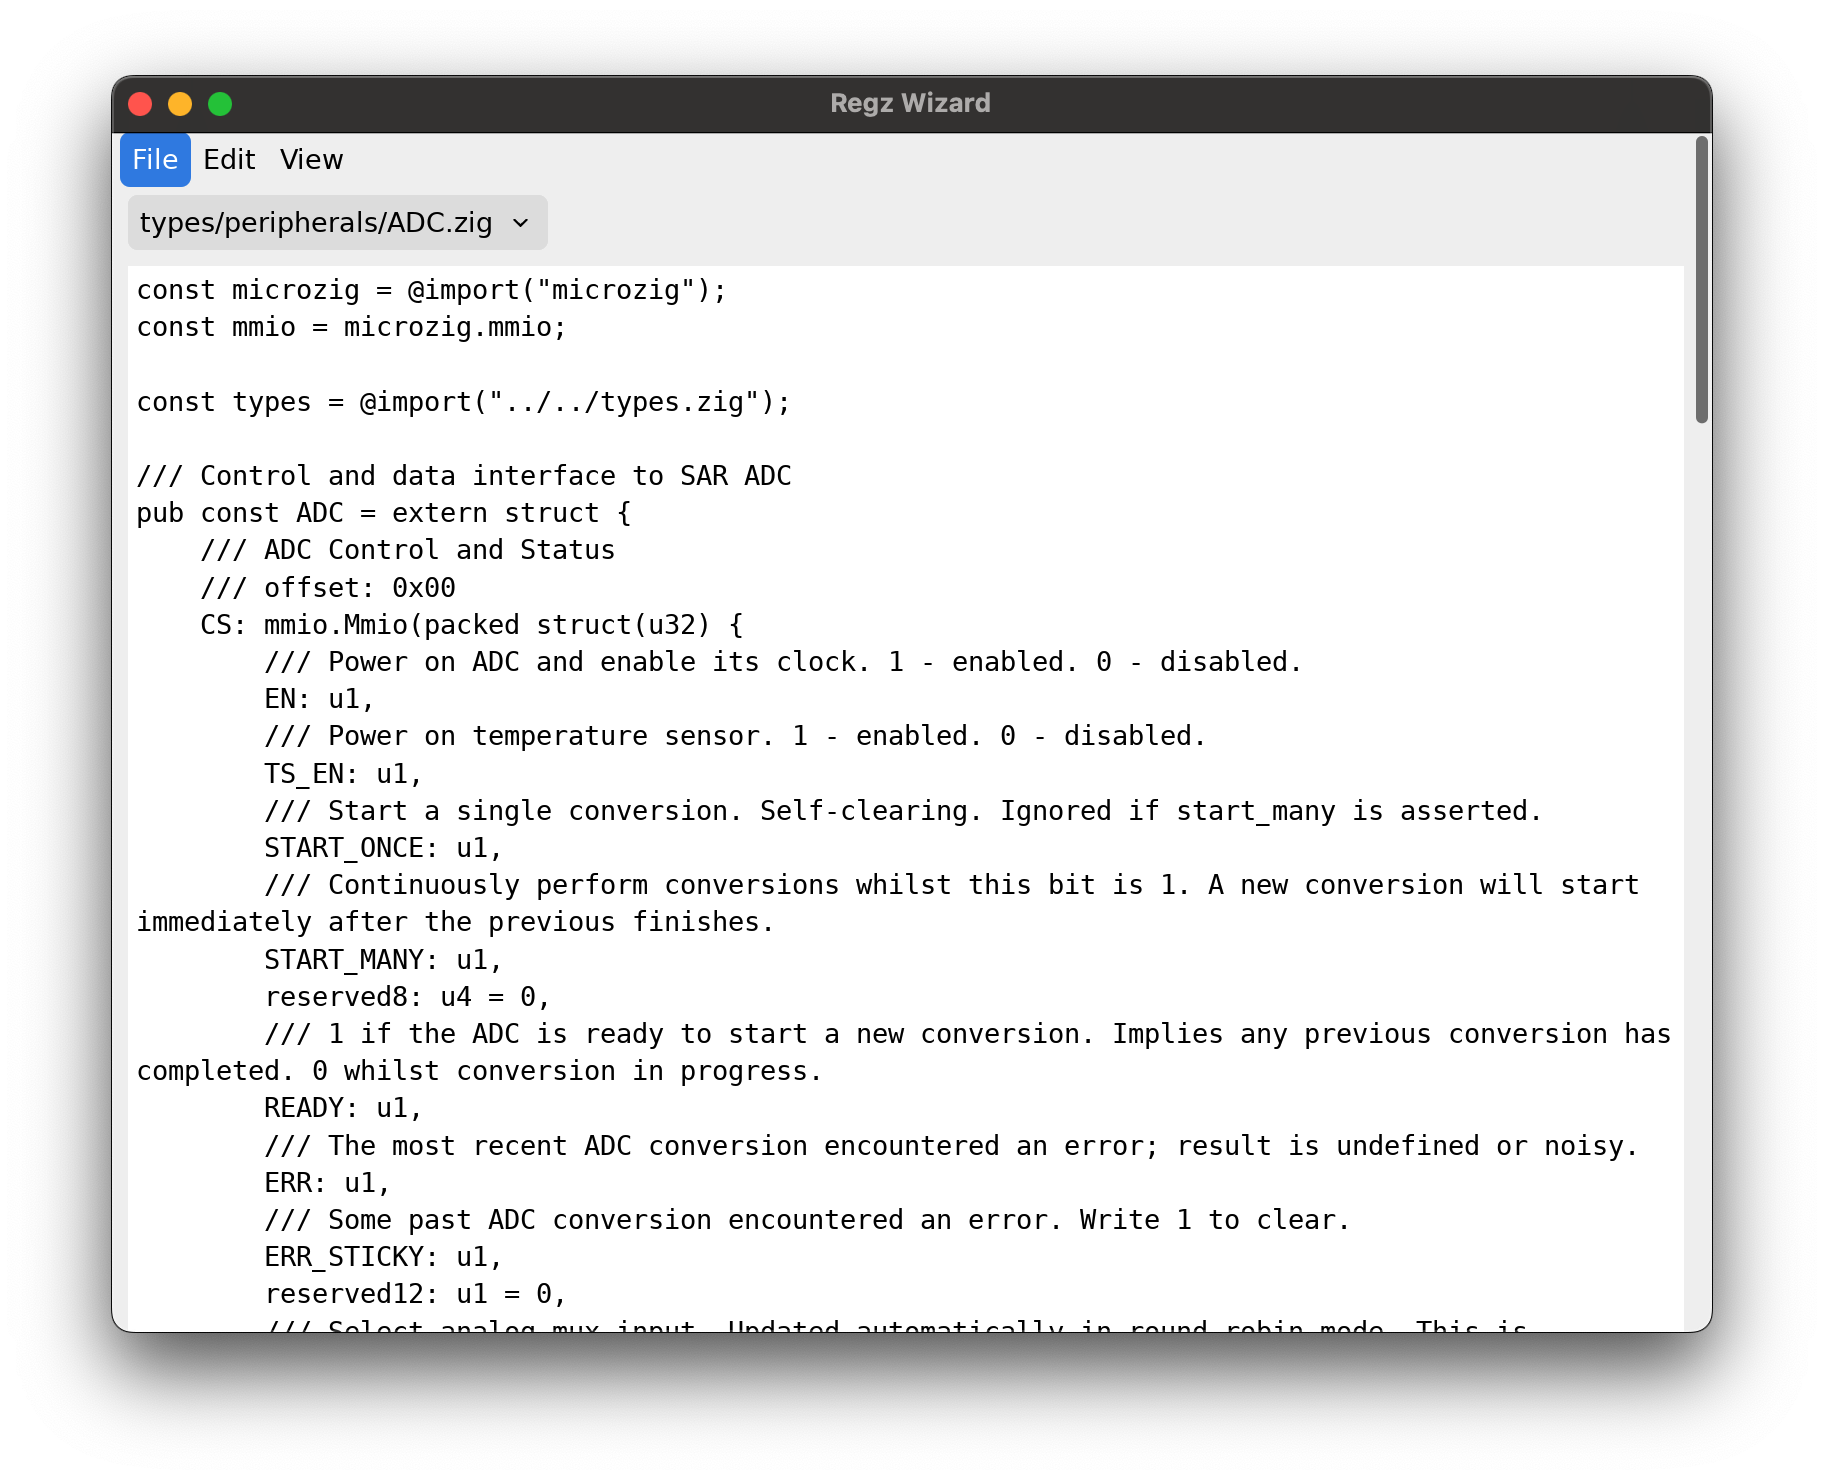Minimize the Regz Wizard window
The height and width of the screenshot is (1480, 1824).
coord(180,104)
